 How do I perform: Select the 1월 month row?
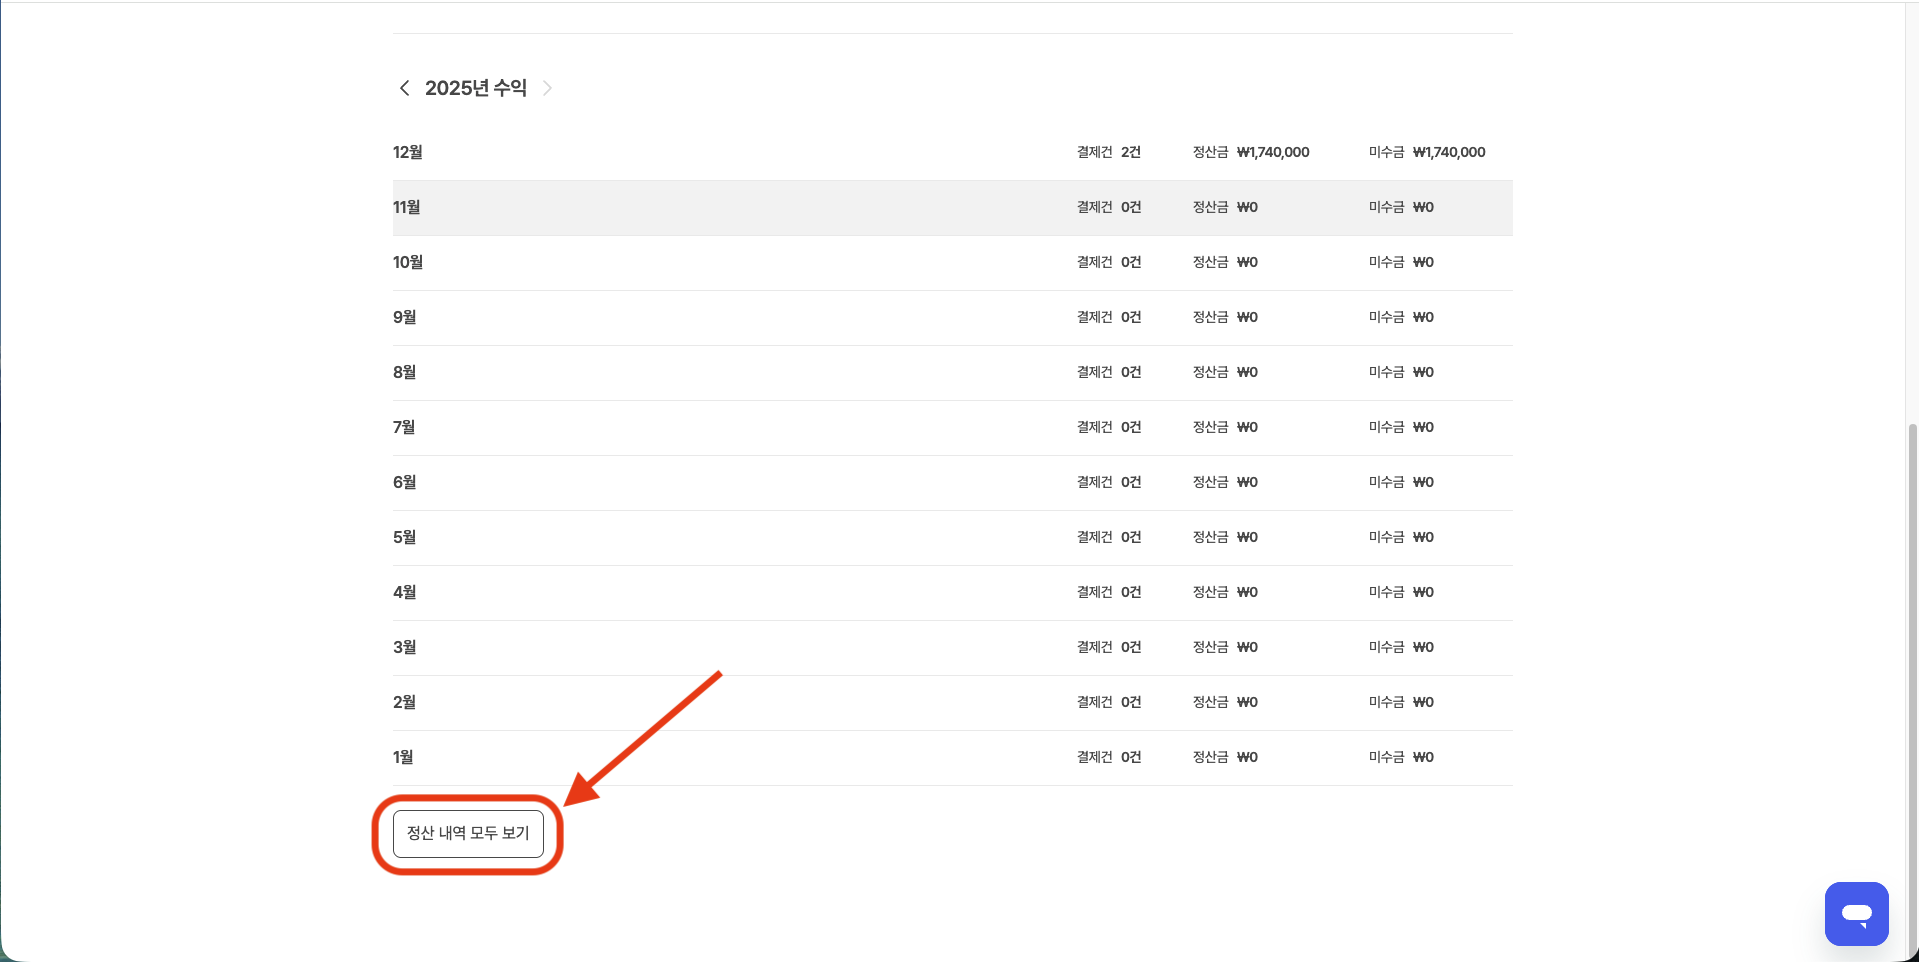[x=403, y=757]
